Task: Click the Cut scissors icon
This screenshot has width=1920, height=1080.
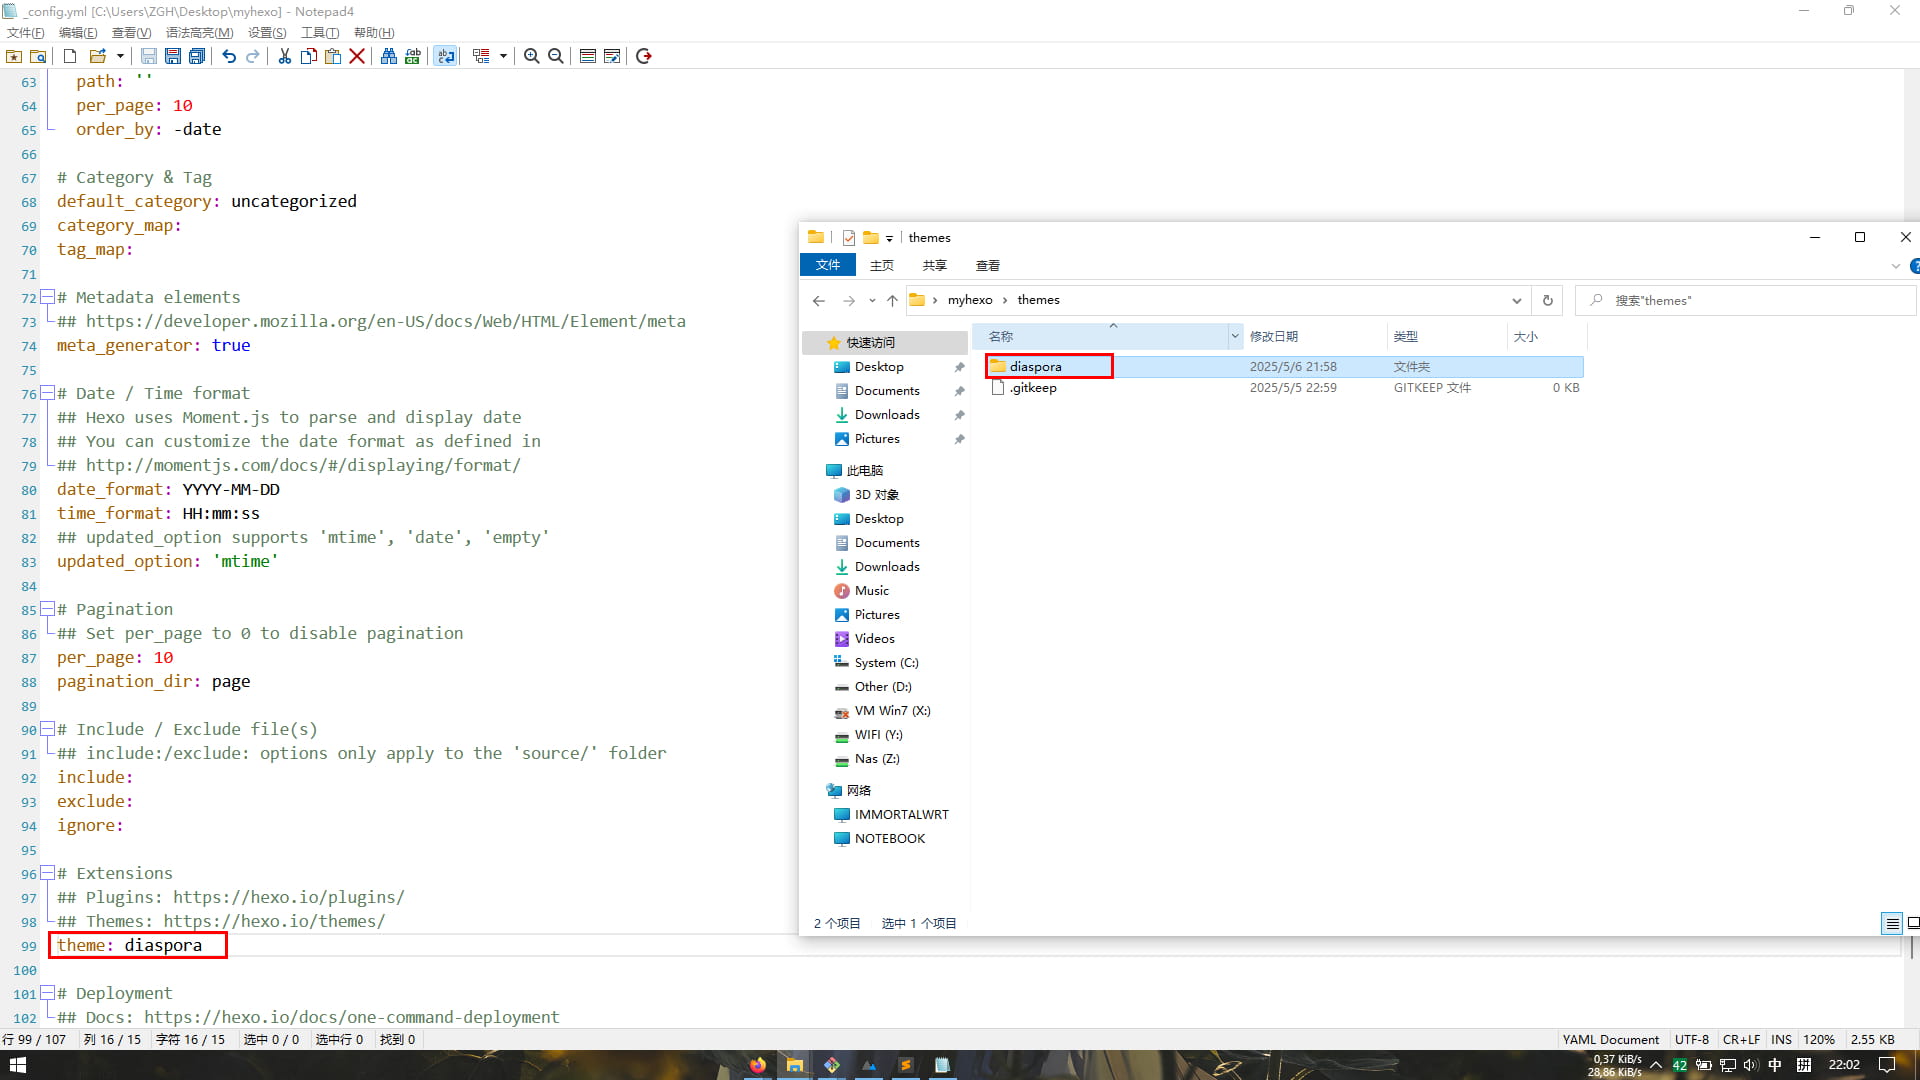Action: pyautogui.click(x=285, y=56)
